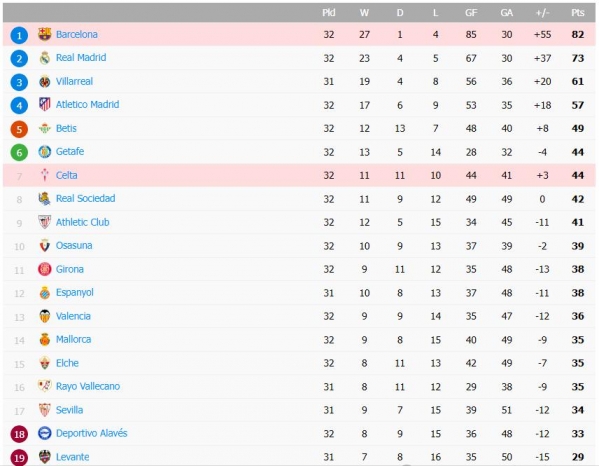The width and height of the screenshot is (600, 466).
Task: Sort by the GF column header
Action: pyautogui.click(x=470, y=12)
